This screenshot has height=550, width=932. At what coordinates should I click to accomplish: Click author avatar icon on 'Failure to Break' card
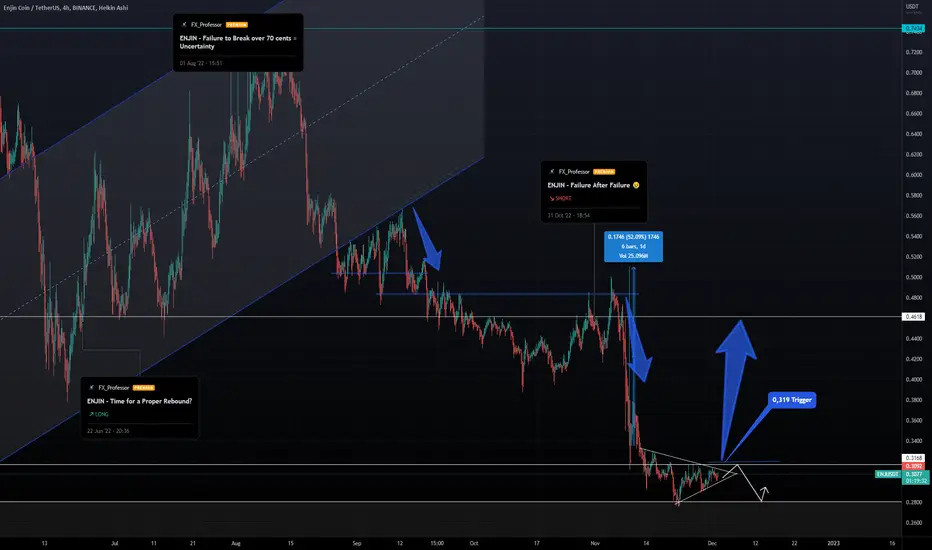pos(184,25)
